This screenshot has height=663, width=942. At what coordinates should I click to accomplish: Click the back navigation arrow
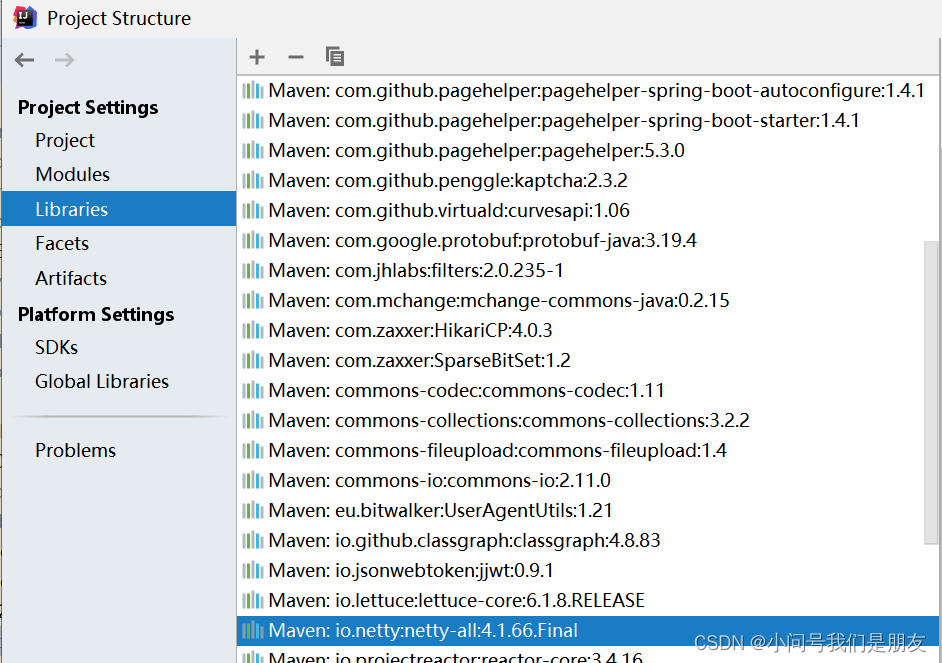tap(24, 60)
